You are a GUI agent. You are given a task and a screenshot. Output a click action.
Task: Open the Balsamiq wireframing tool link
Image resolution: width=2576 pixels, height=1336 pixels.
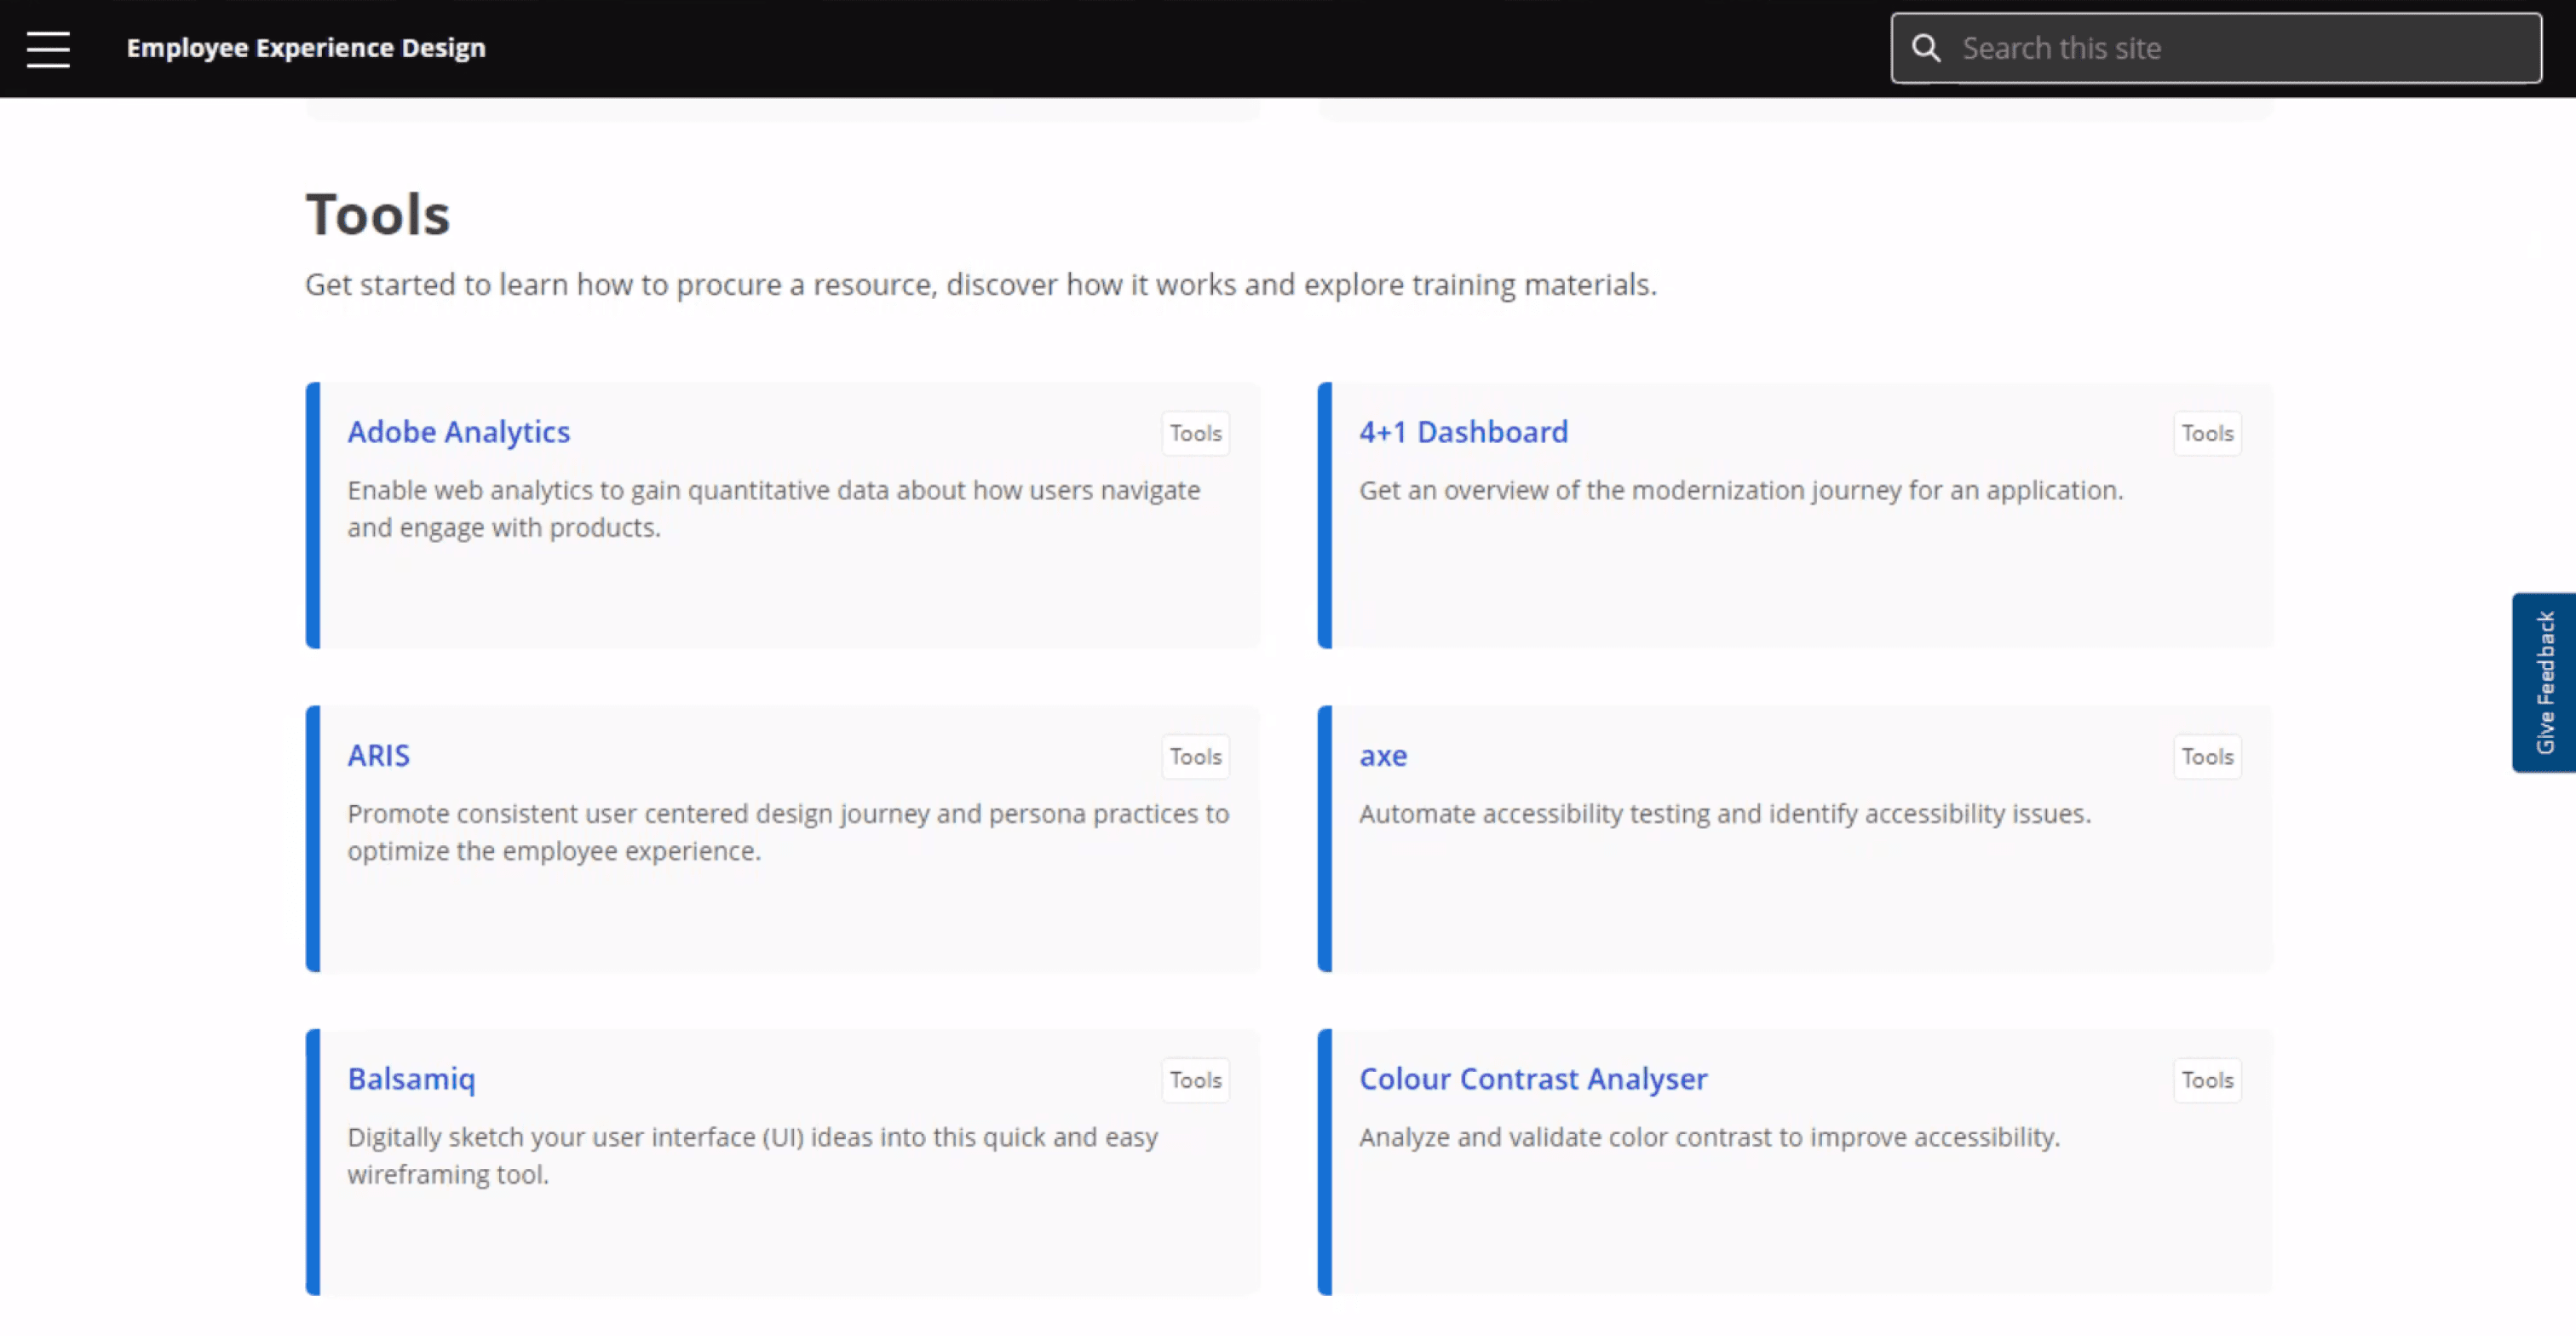point(411,1079)
